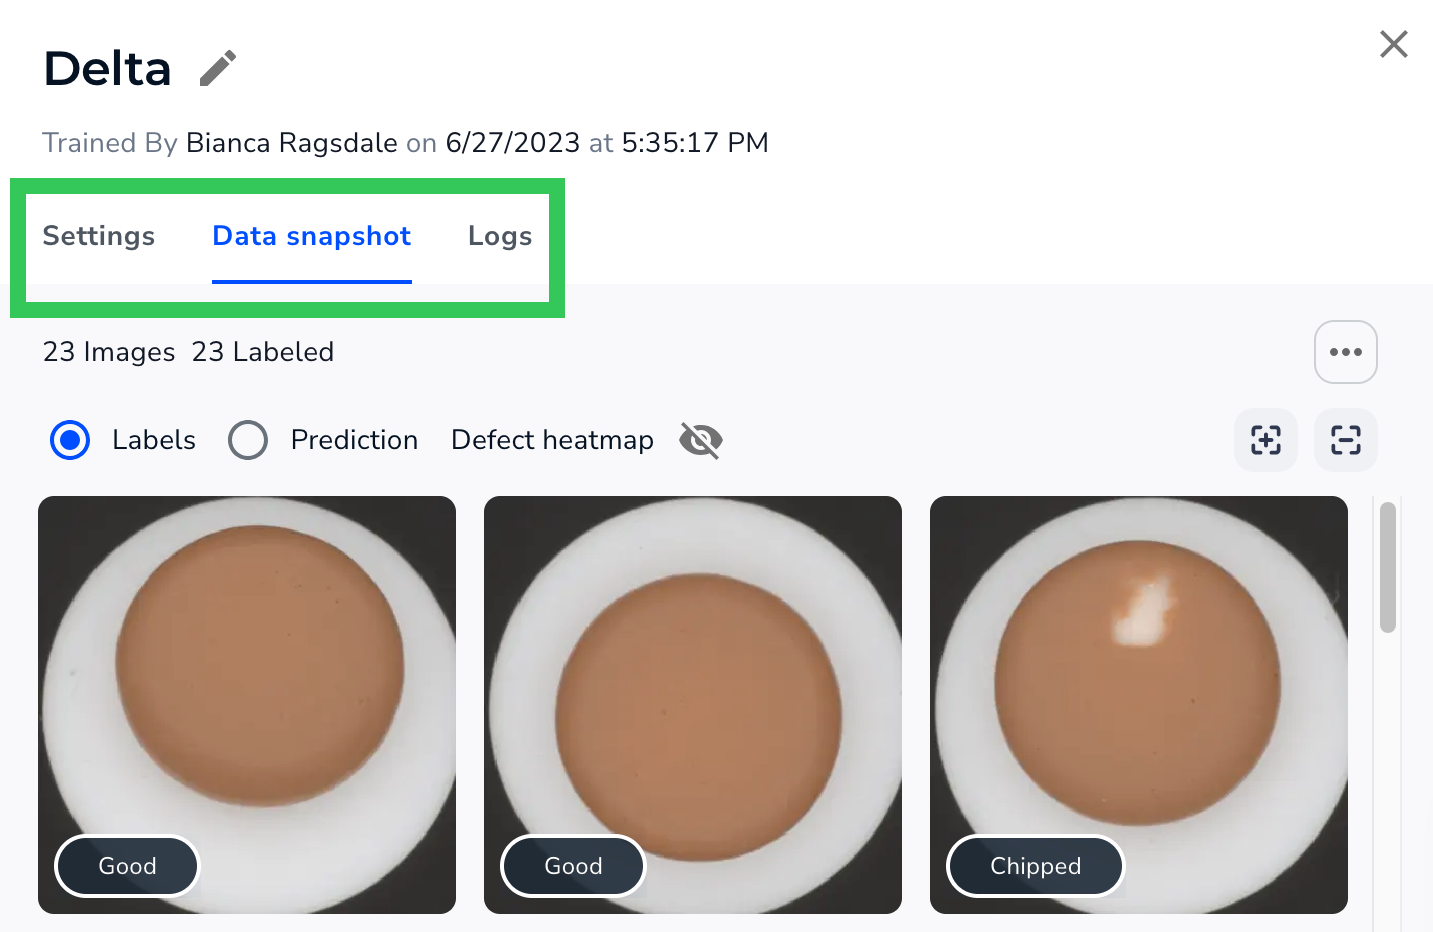Open the Logs tab
The image size is (1433, 932).
pyautogui.click(x=500, y=236)
